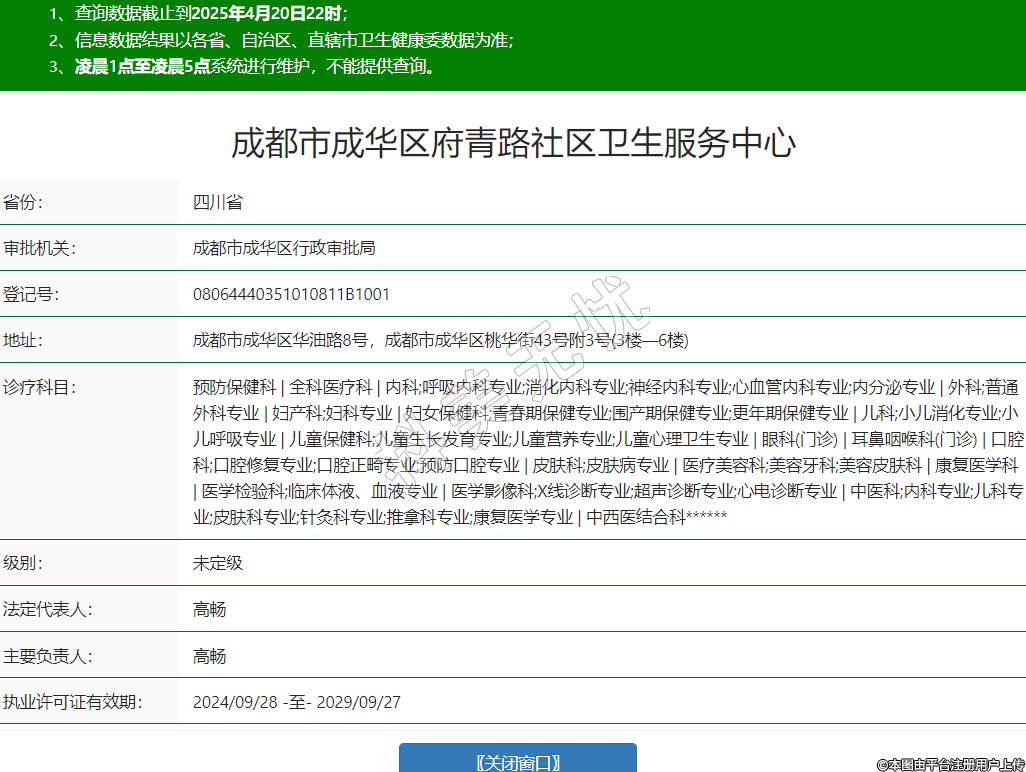The image size is (1026, 772).
Task: Select the approval authority value 成都市成华区行政审批局
Action: 284,248
